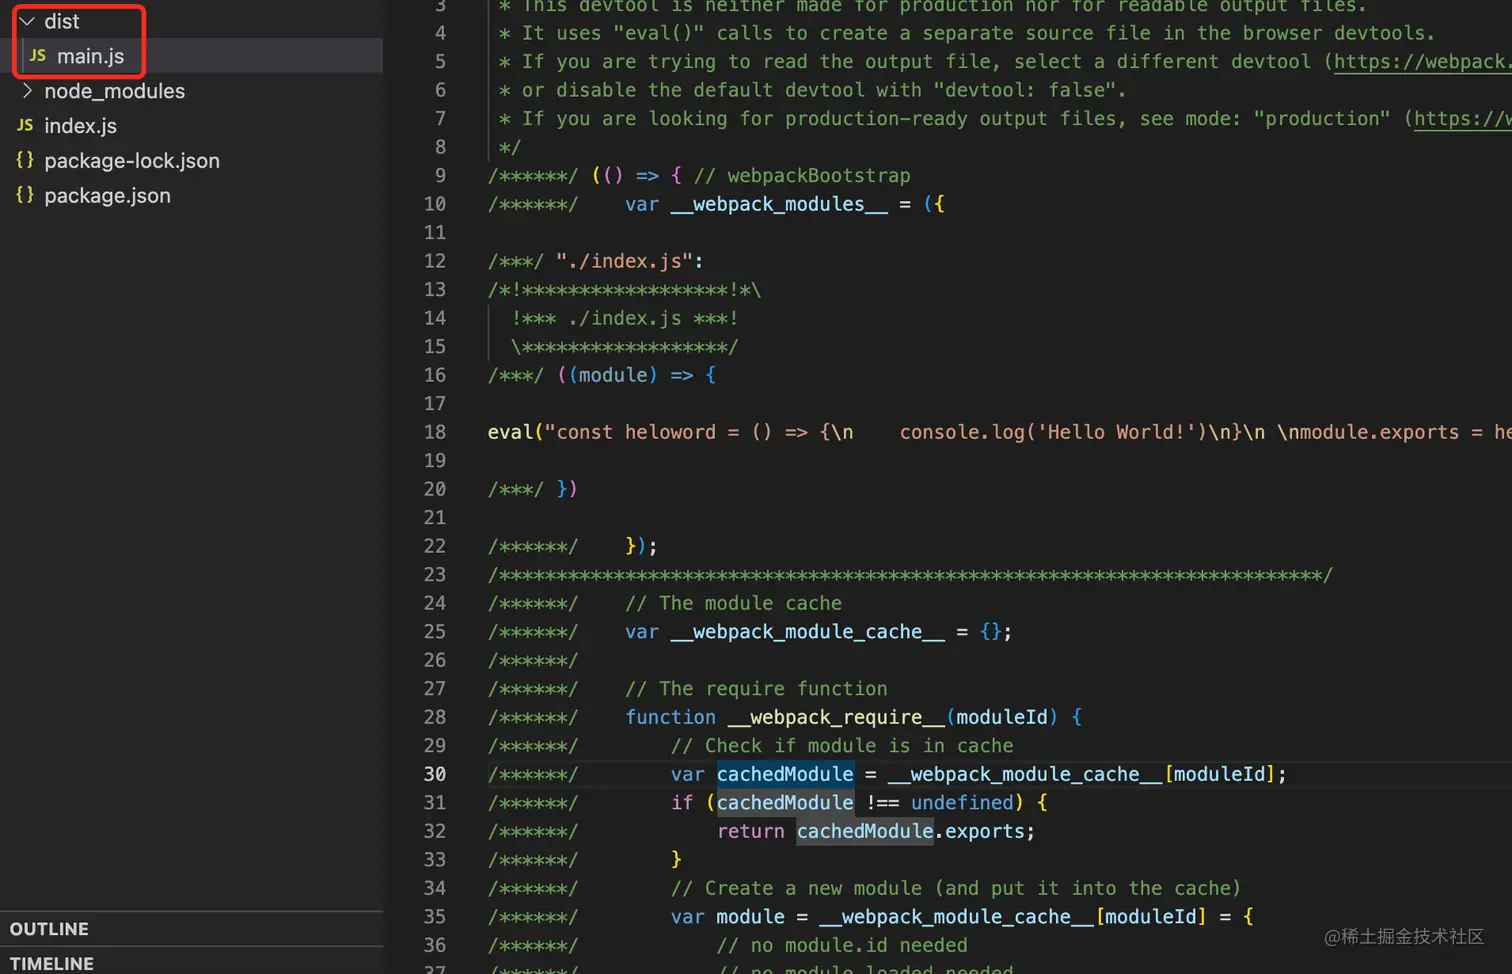The height and width of the screenshot is (974, 1512).
Task: Click 'Hello World!' string on line 18
Action: (1116, 432)
